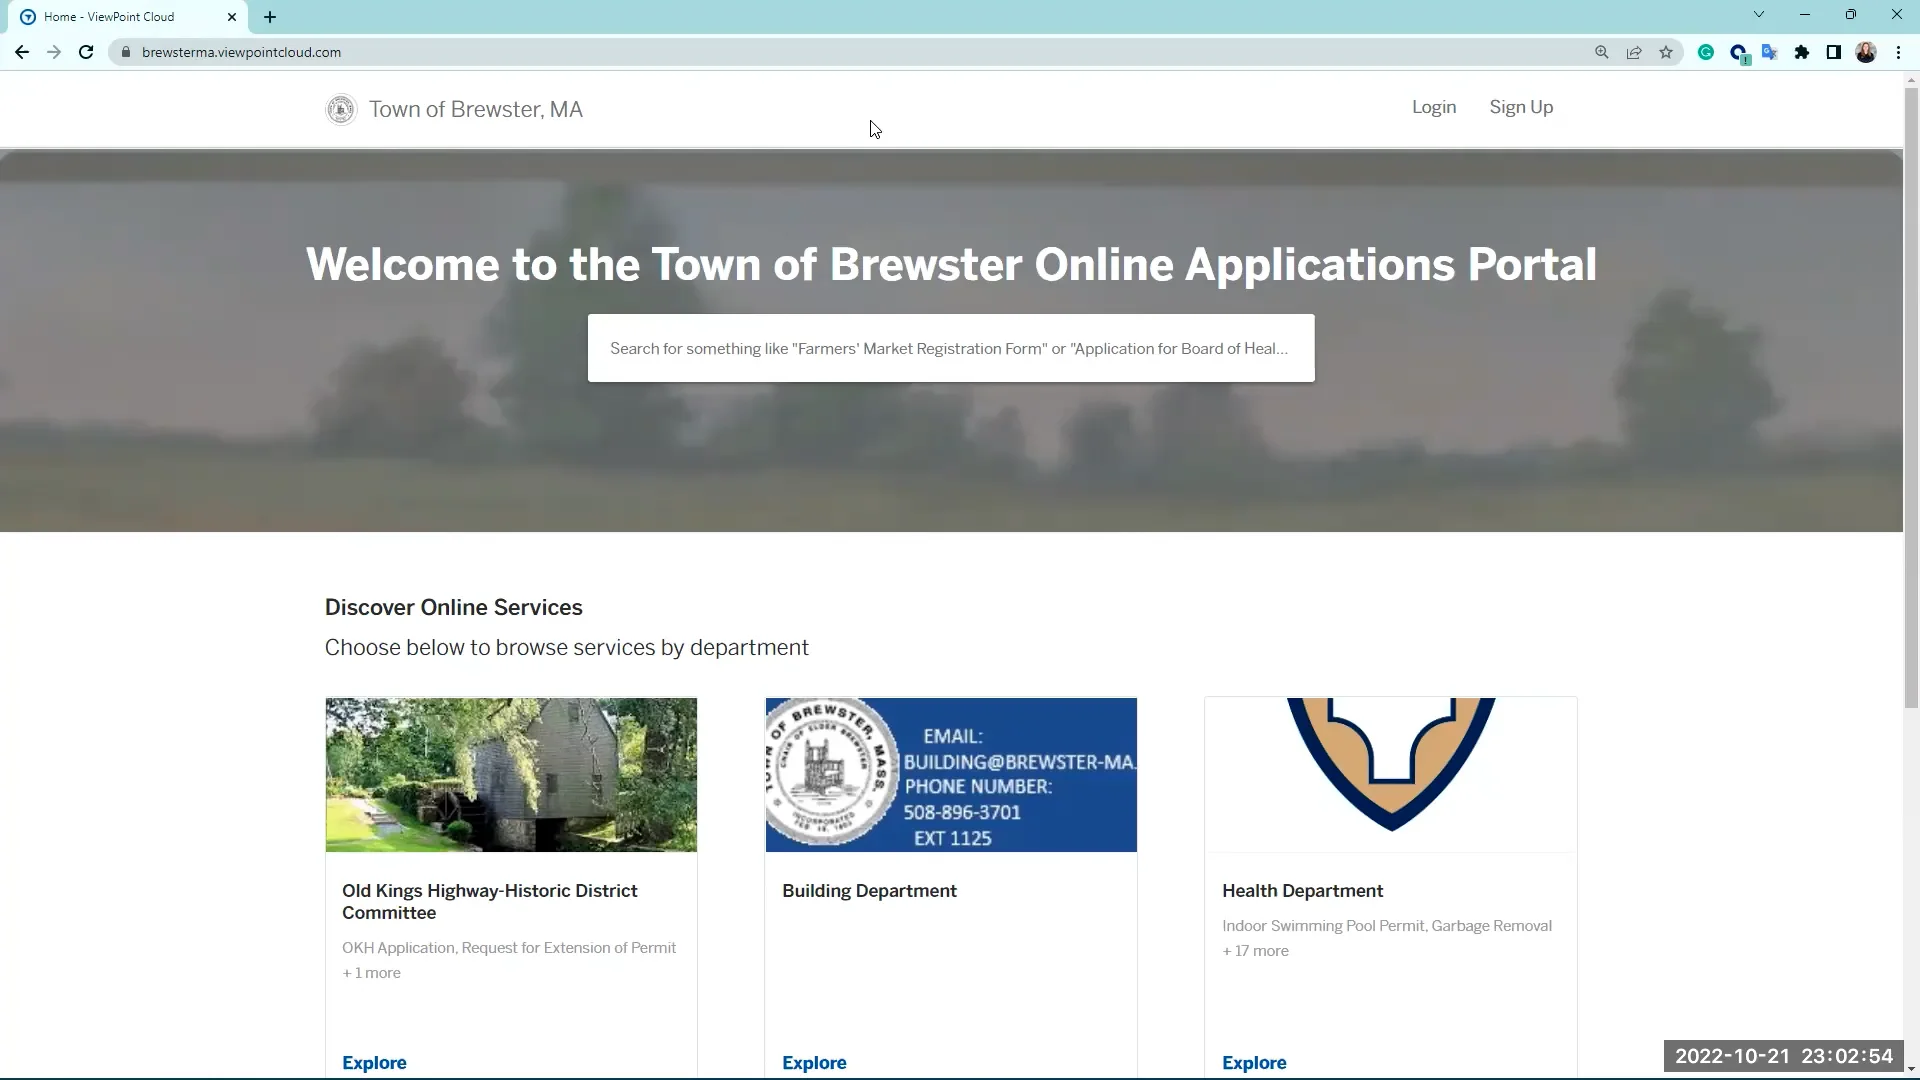Open the share this page icon
The height and width of the screenshot is (1080, 1920).
tap(1634, 52)
